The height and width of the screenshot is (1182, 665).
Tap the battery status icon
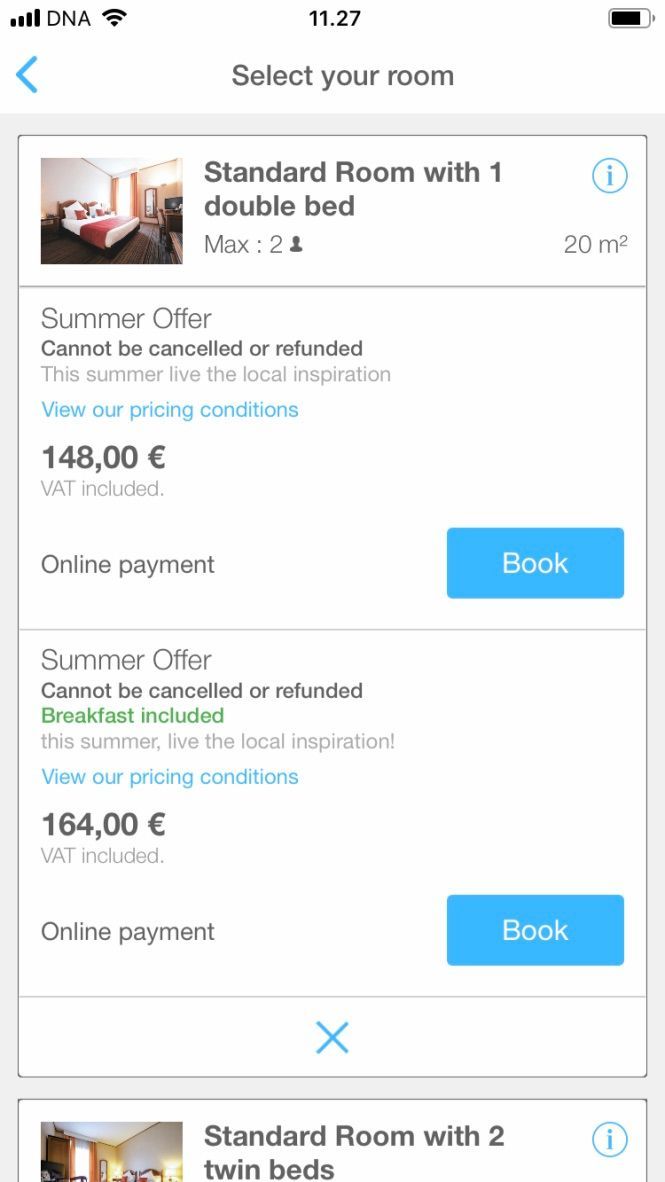click(631, 18)
